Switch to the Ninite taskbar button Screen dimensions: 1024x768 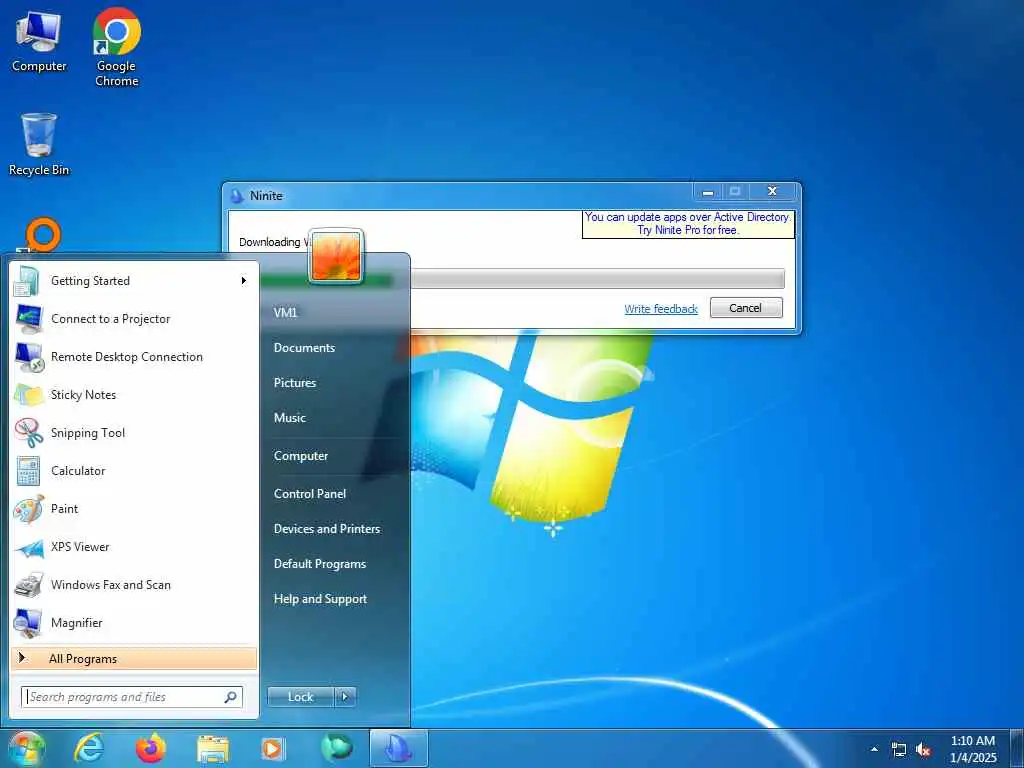[x=398, y=748]
